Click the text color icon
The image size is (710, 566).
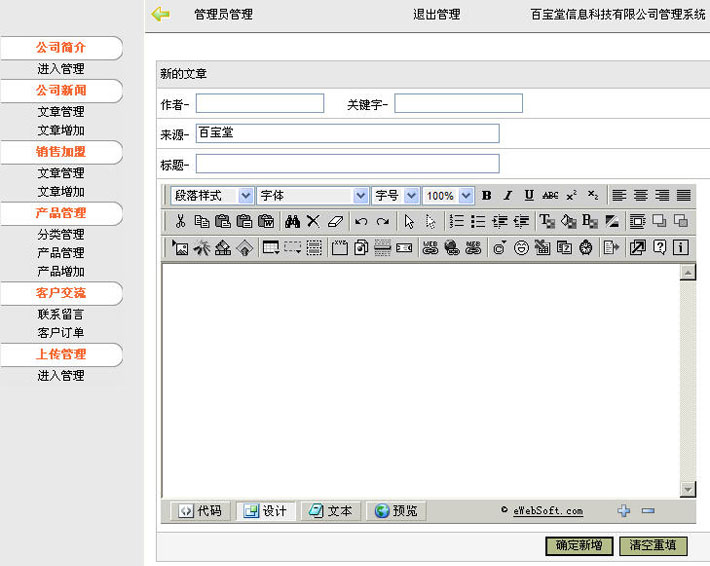[547, 221]
